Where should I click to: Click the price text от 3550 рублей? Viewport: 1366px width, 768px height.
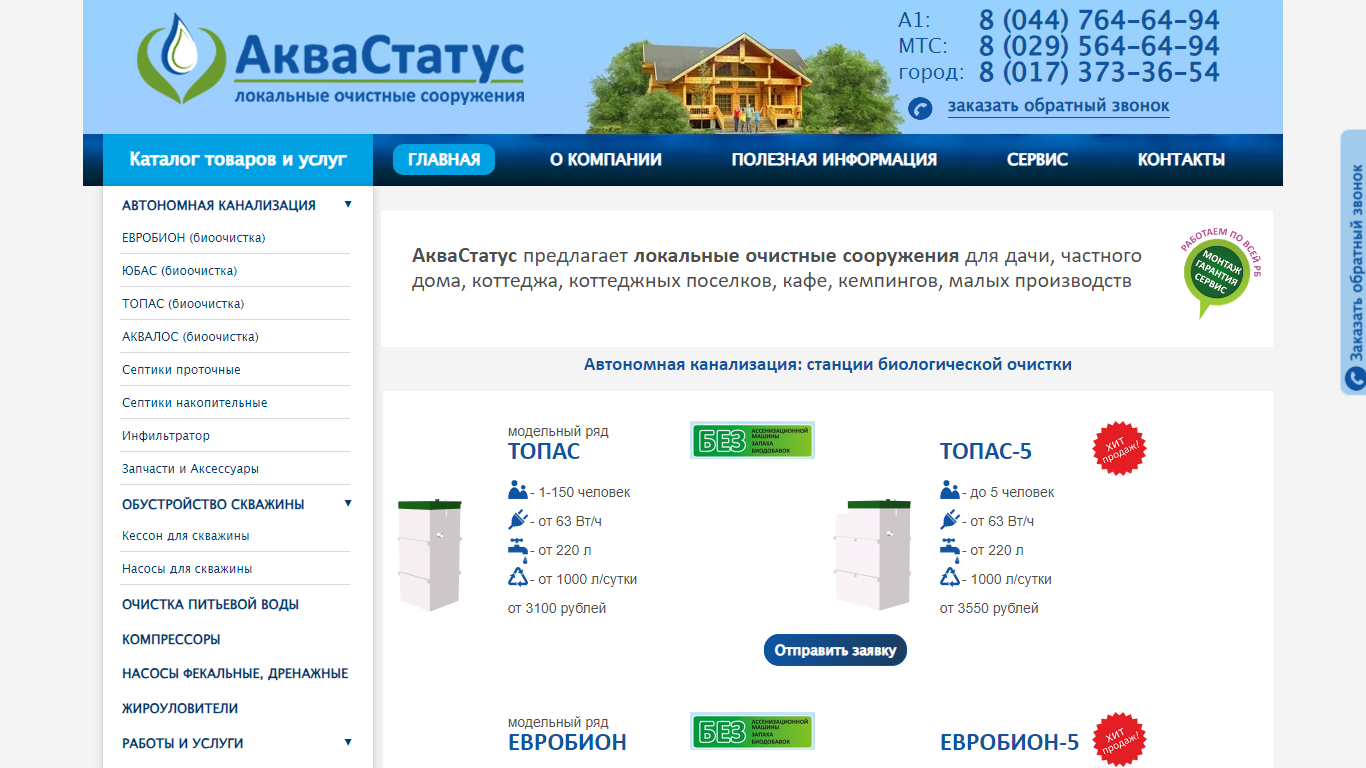989,608
